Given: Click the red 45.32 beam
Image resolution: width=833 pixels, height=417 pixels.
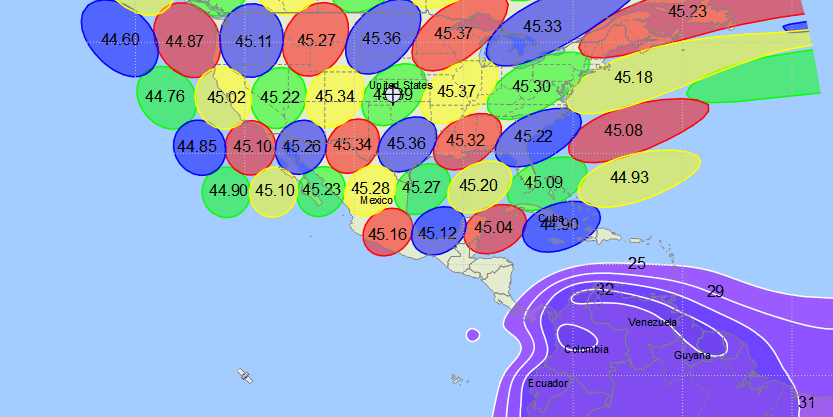Looking at the screenshot, I should (466, 141).
